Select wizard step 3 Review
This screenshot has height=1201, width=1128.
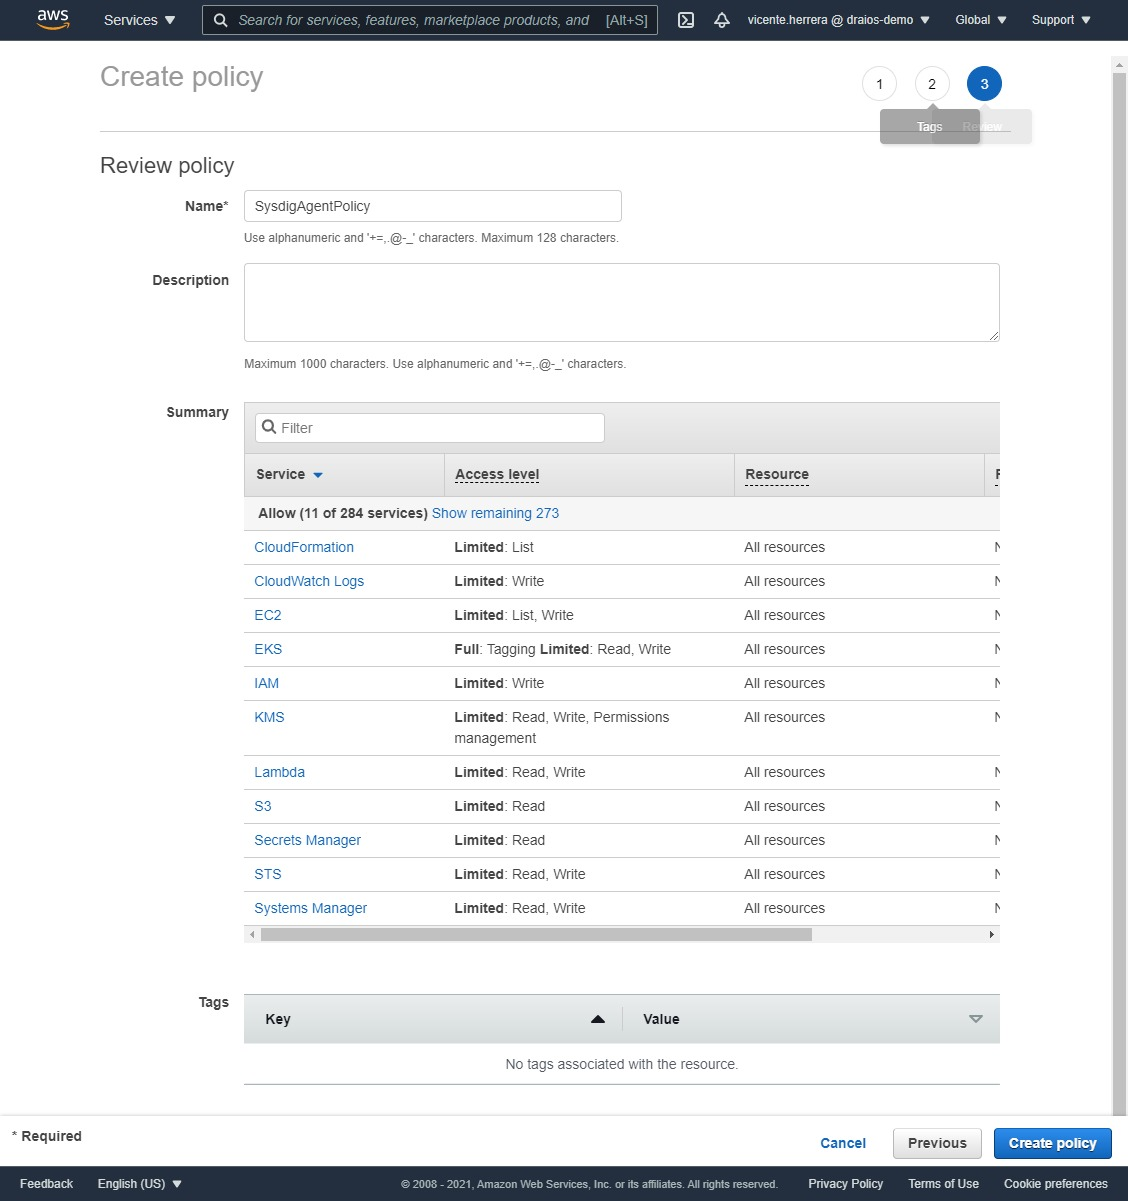pyautogui.click(x=984, y=84)
